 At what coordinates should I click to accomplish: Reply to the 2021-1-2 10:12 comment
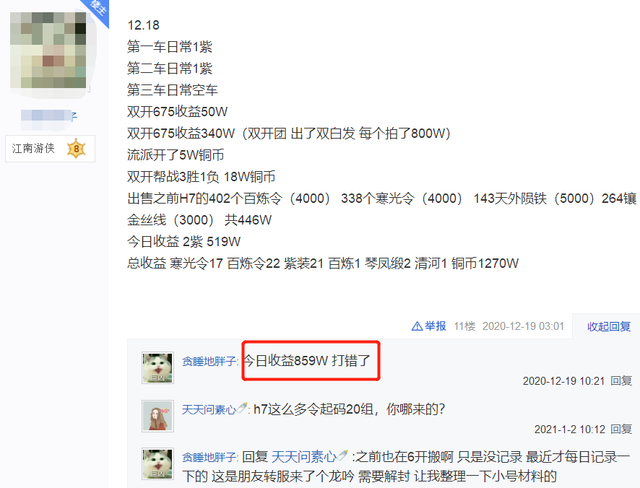click(x=621, y=429)
